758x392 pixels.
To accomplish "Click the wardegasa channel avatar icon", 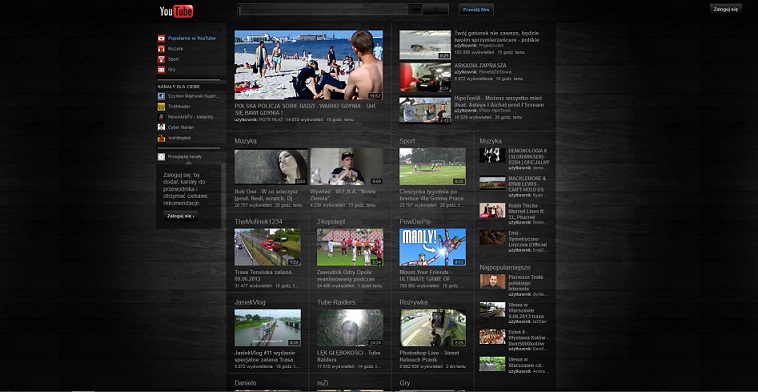I will (x=161, y=138).
